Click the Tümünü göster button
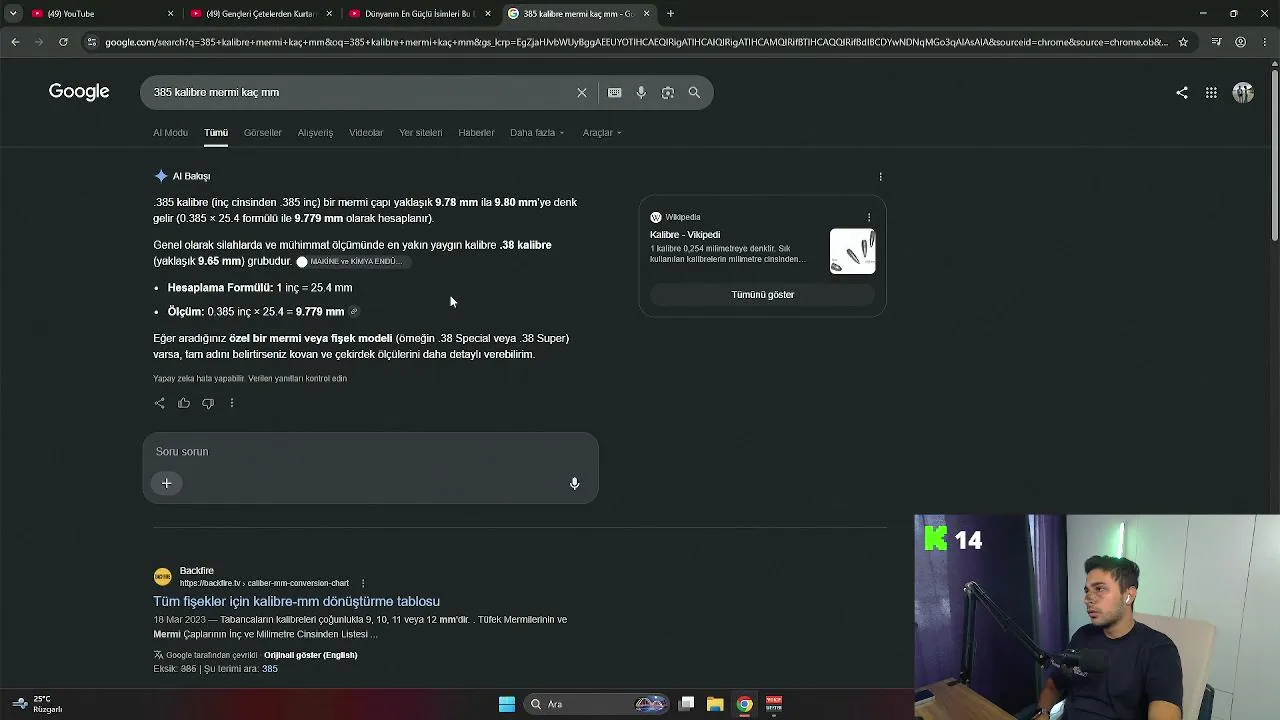Viewport: 1280px width, 720px height. pyautogui.click(x=763, y=295)
